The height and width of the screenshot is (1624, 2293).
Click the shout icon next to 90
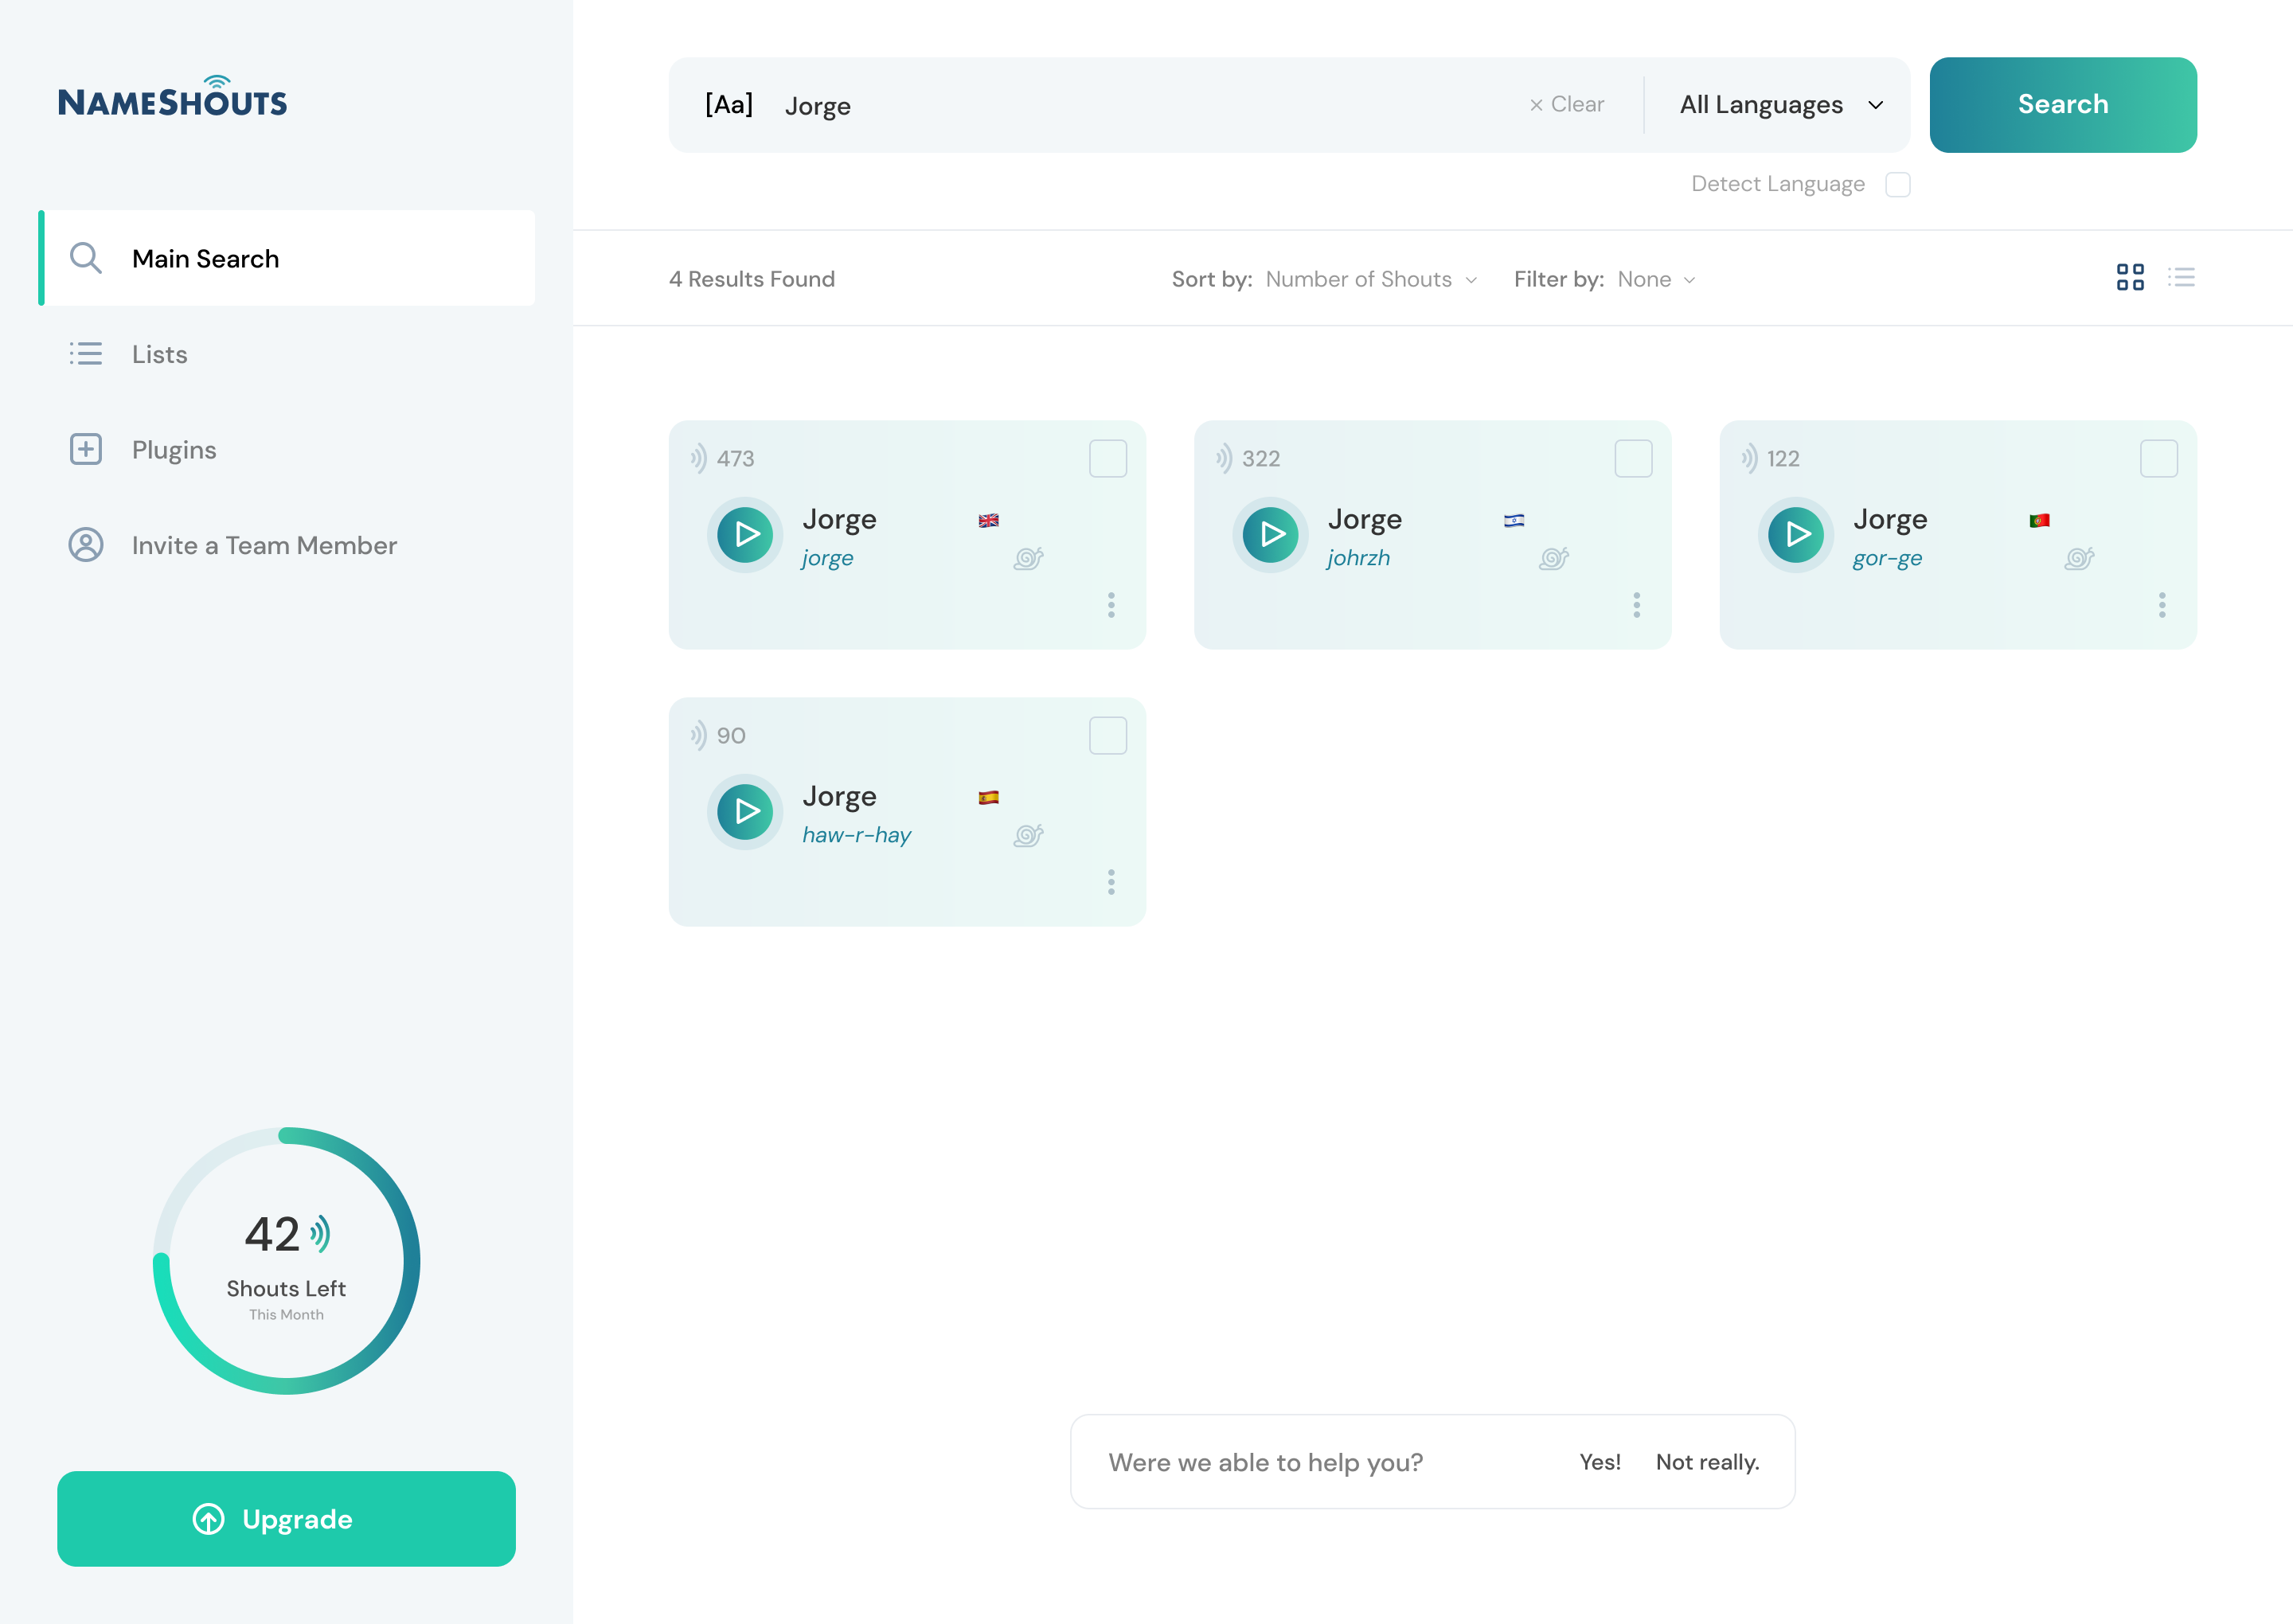click(x=698, y=735)
